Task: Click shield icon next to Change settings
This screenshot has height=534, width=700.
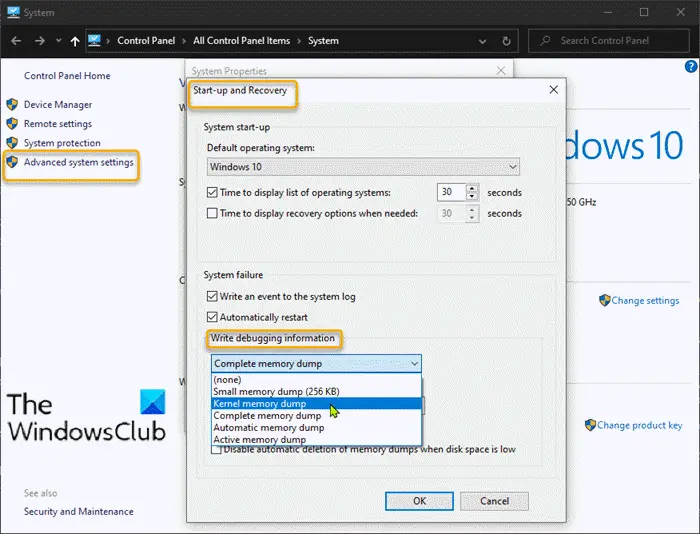Action: [x=604, y=300]
